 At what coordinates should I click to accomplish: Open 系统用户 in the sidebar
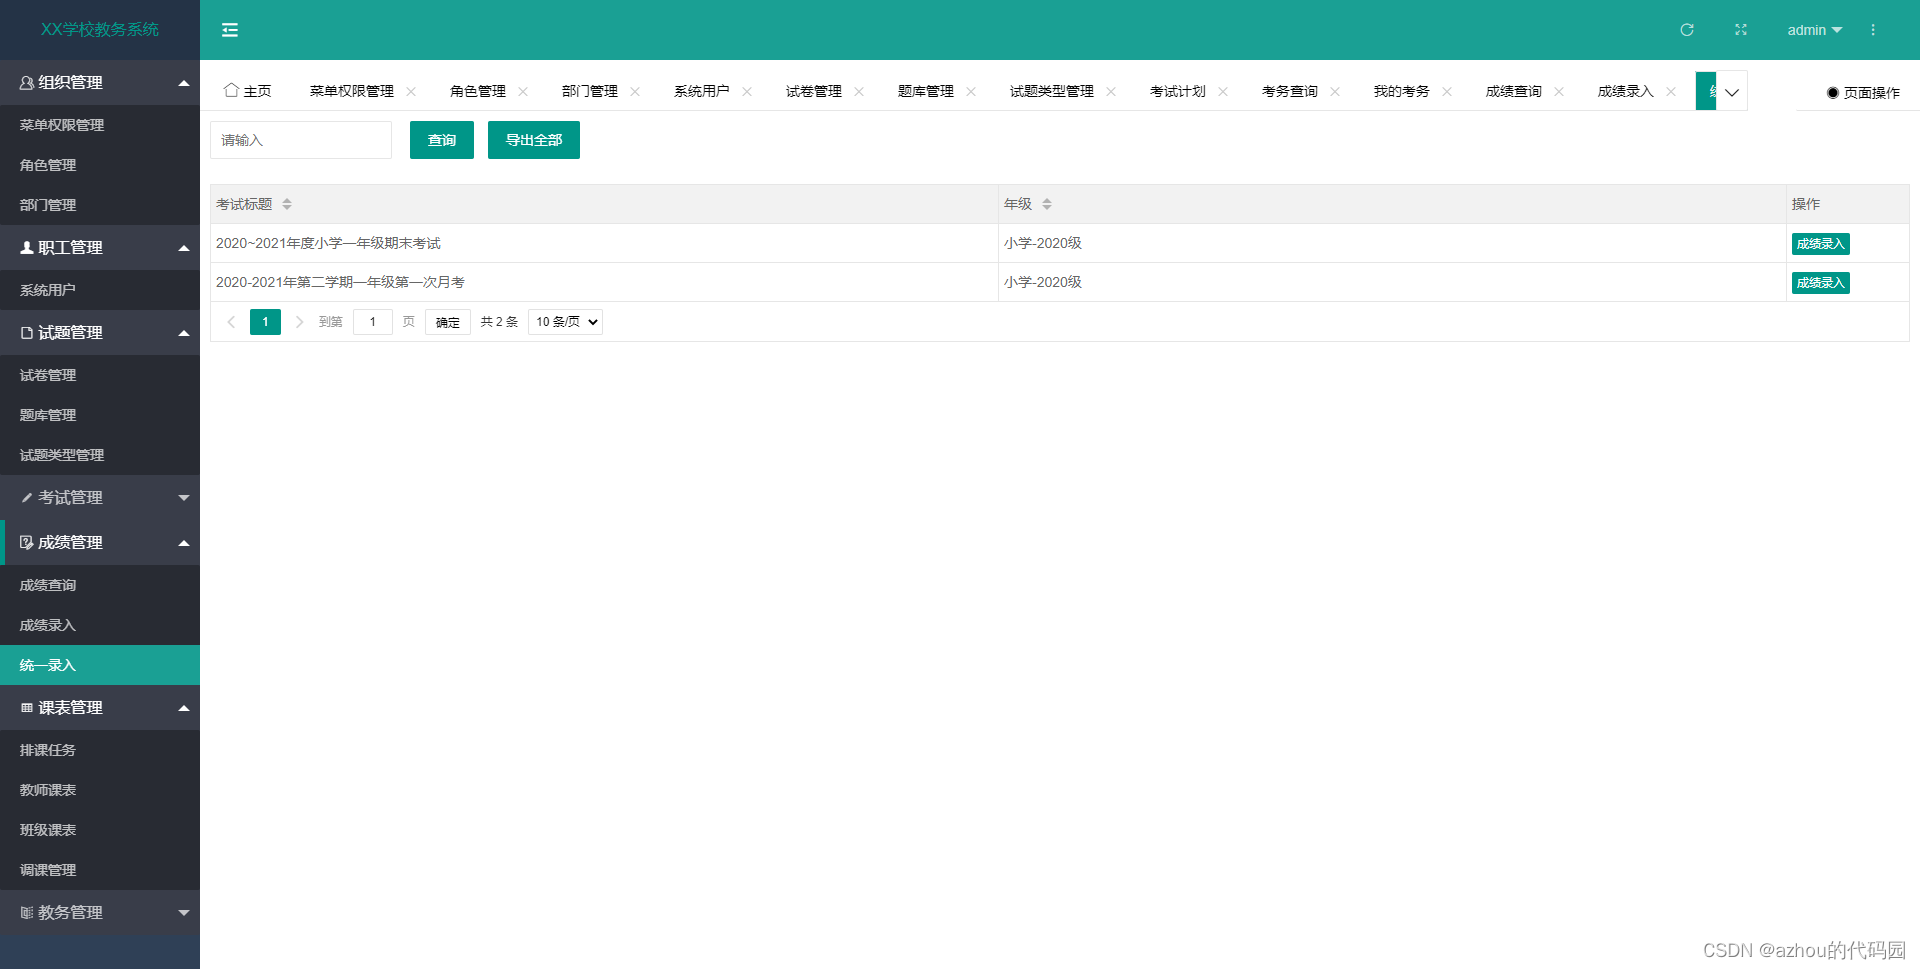pos(100,290)
